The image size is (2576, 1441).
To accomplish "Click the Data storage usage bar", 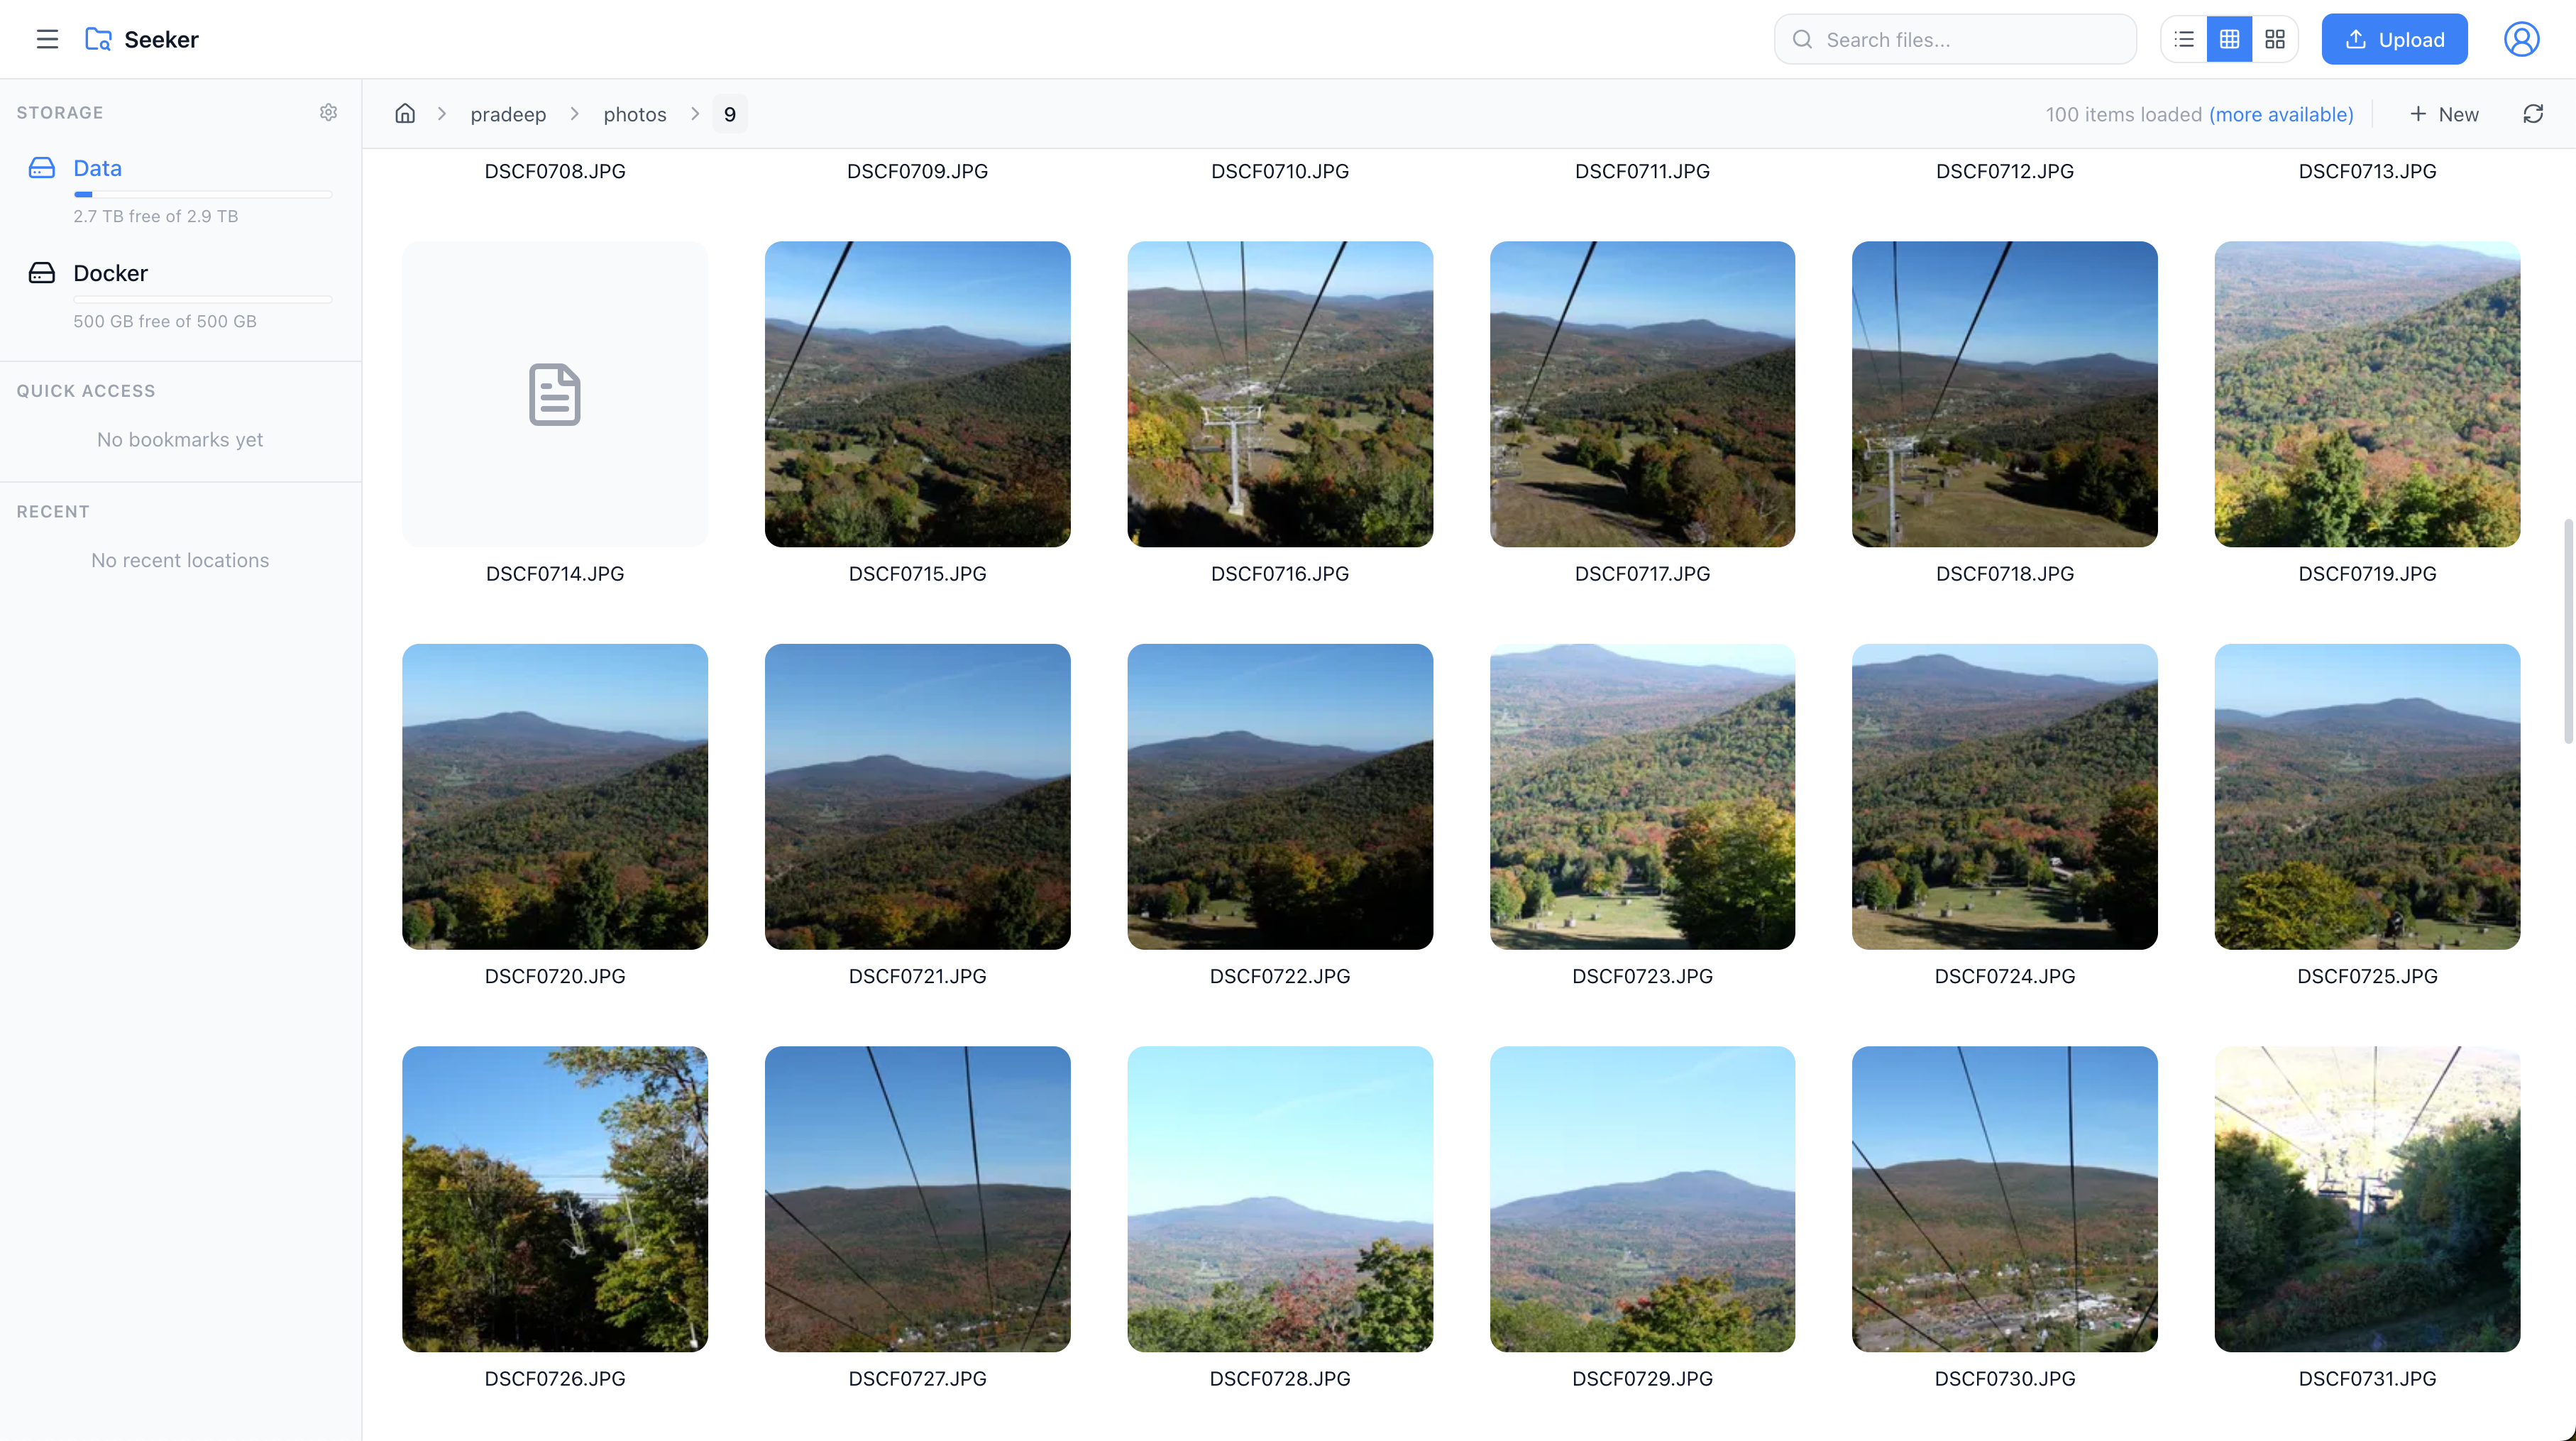I will pos(202,194).
